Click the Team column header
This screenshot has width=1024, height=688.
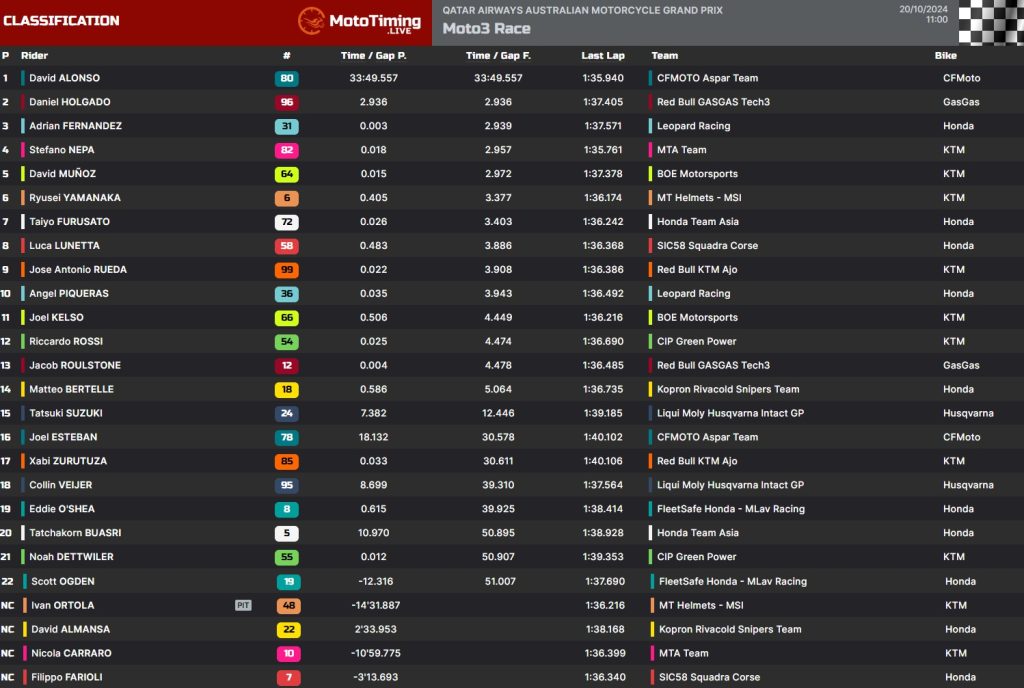[x=664, y=56]
